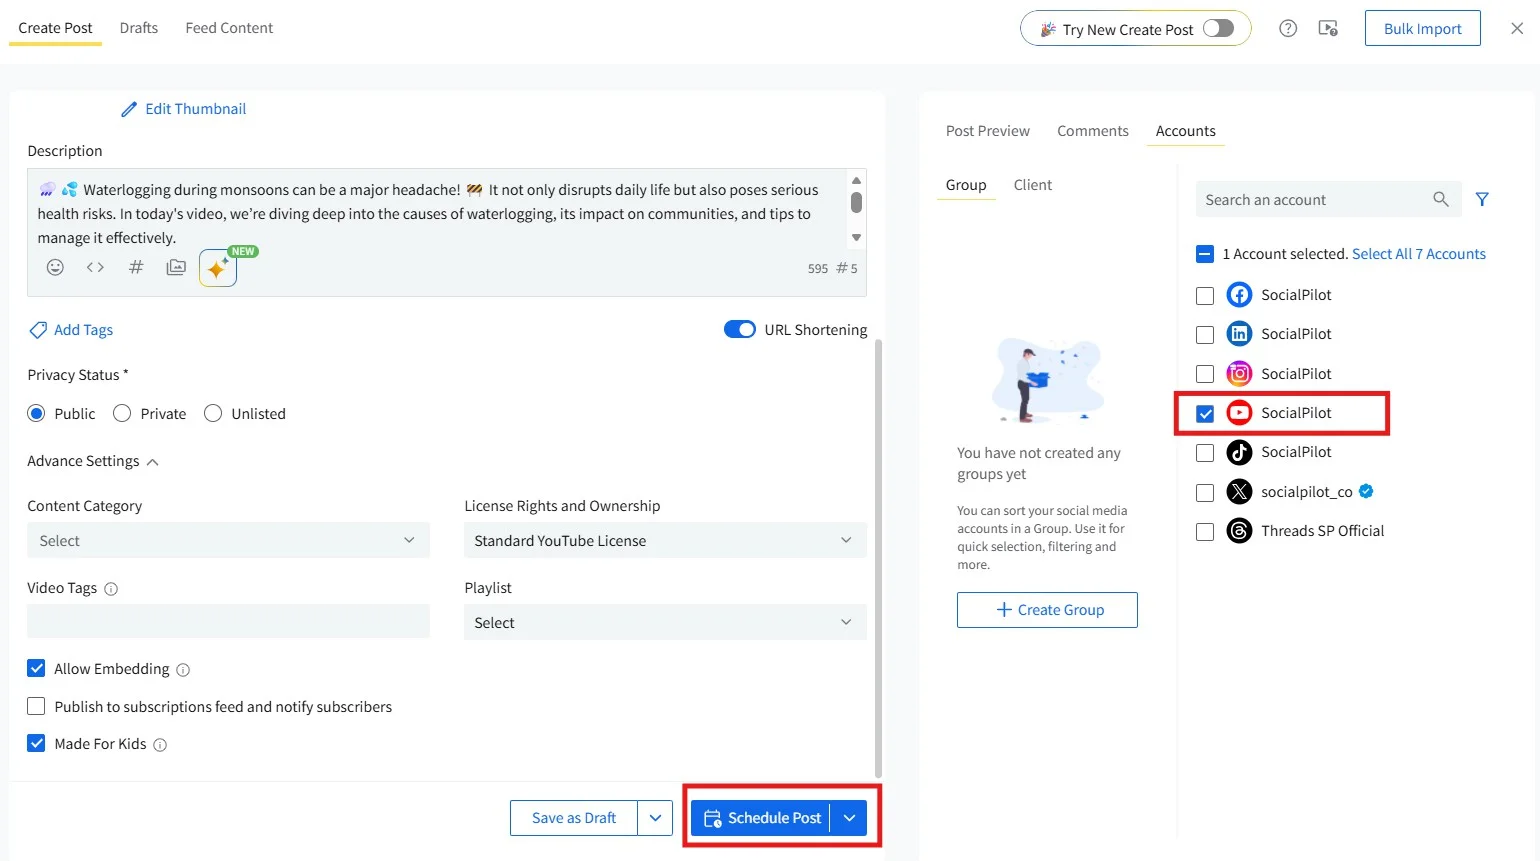Open the media gallery icon in Description

[x=176, y=267]
